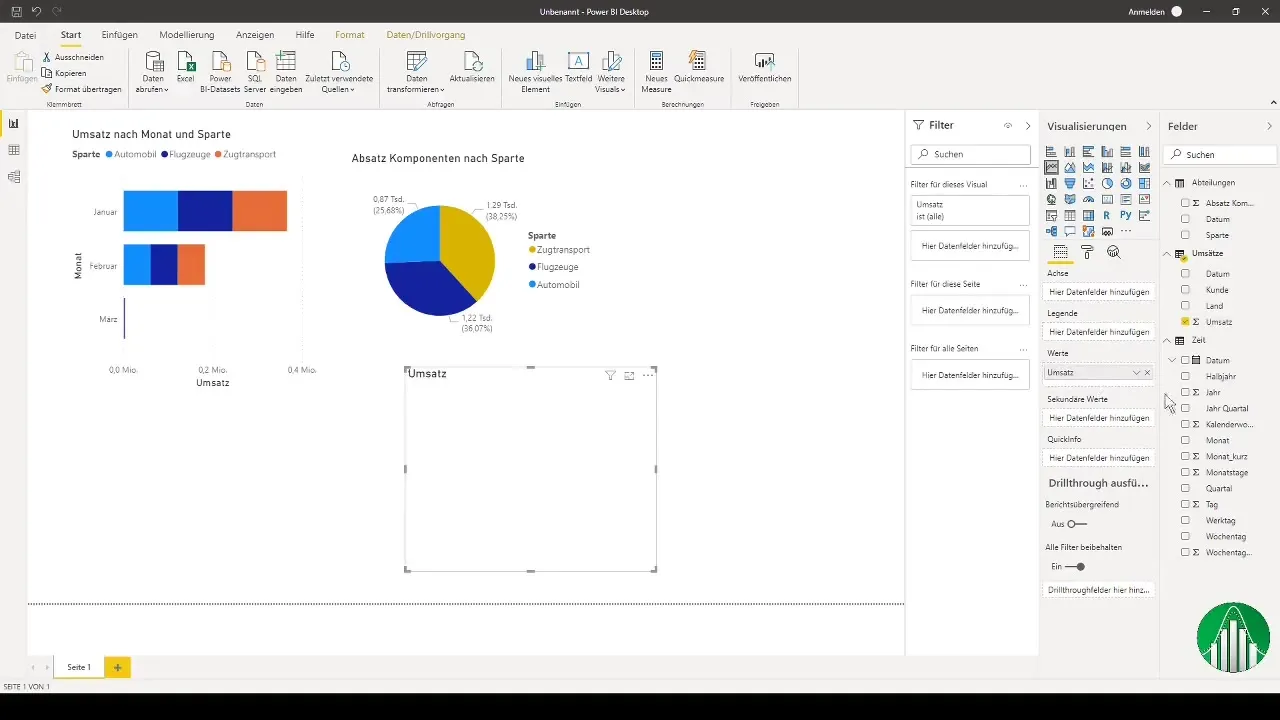Select the funnel visualization icon

click(x=1070, y=184)
